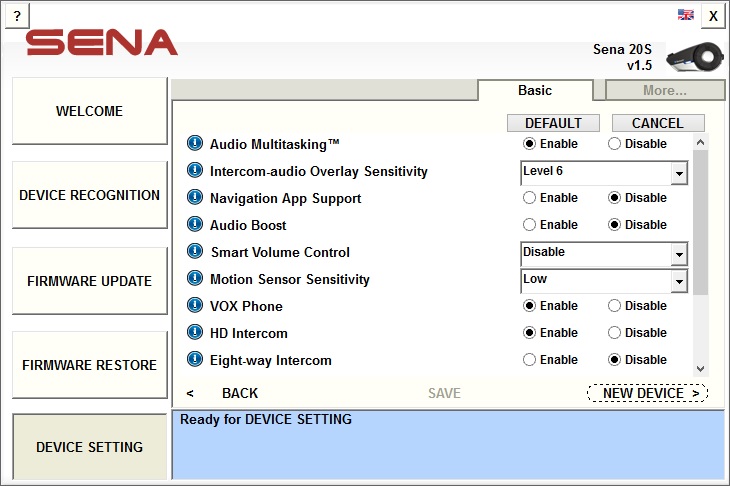View info for Audio Boost setting
The width and height of the screenshot is (730, 486).
[195, 224]
